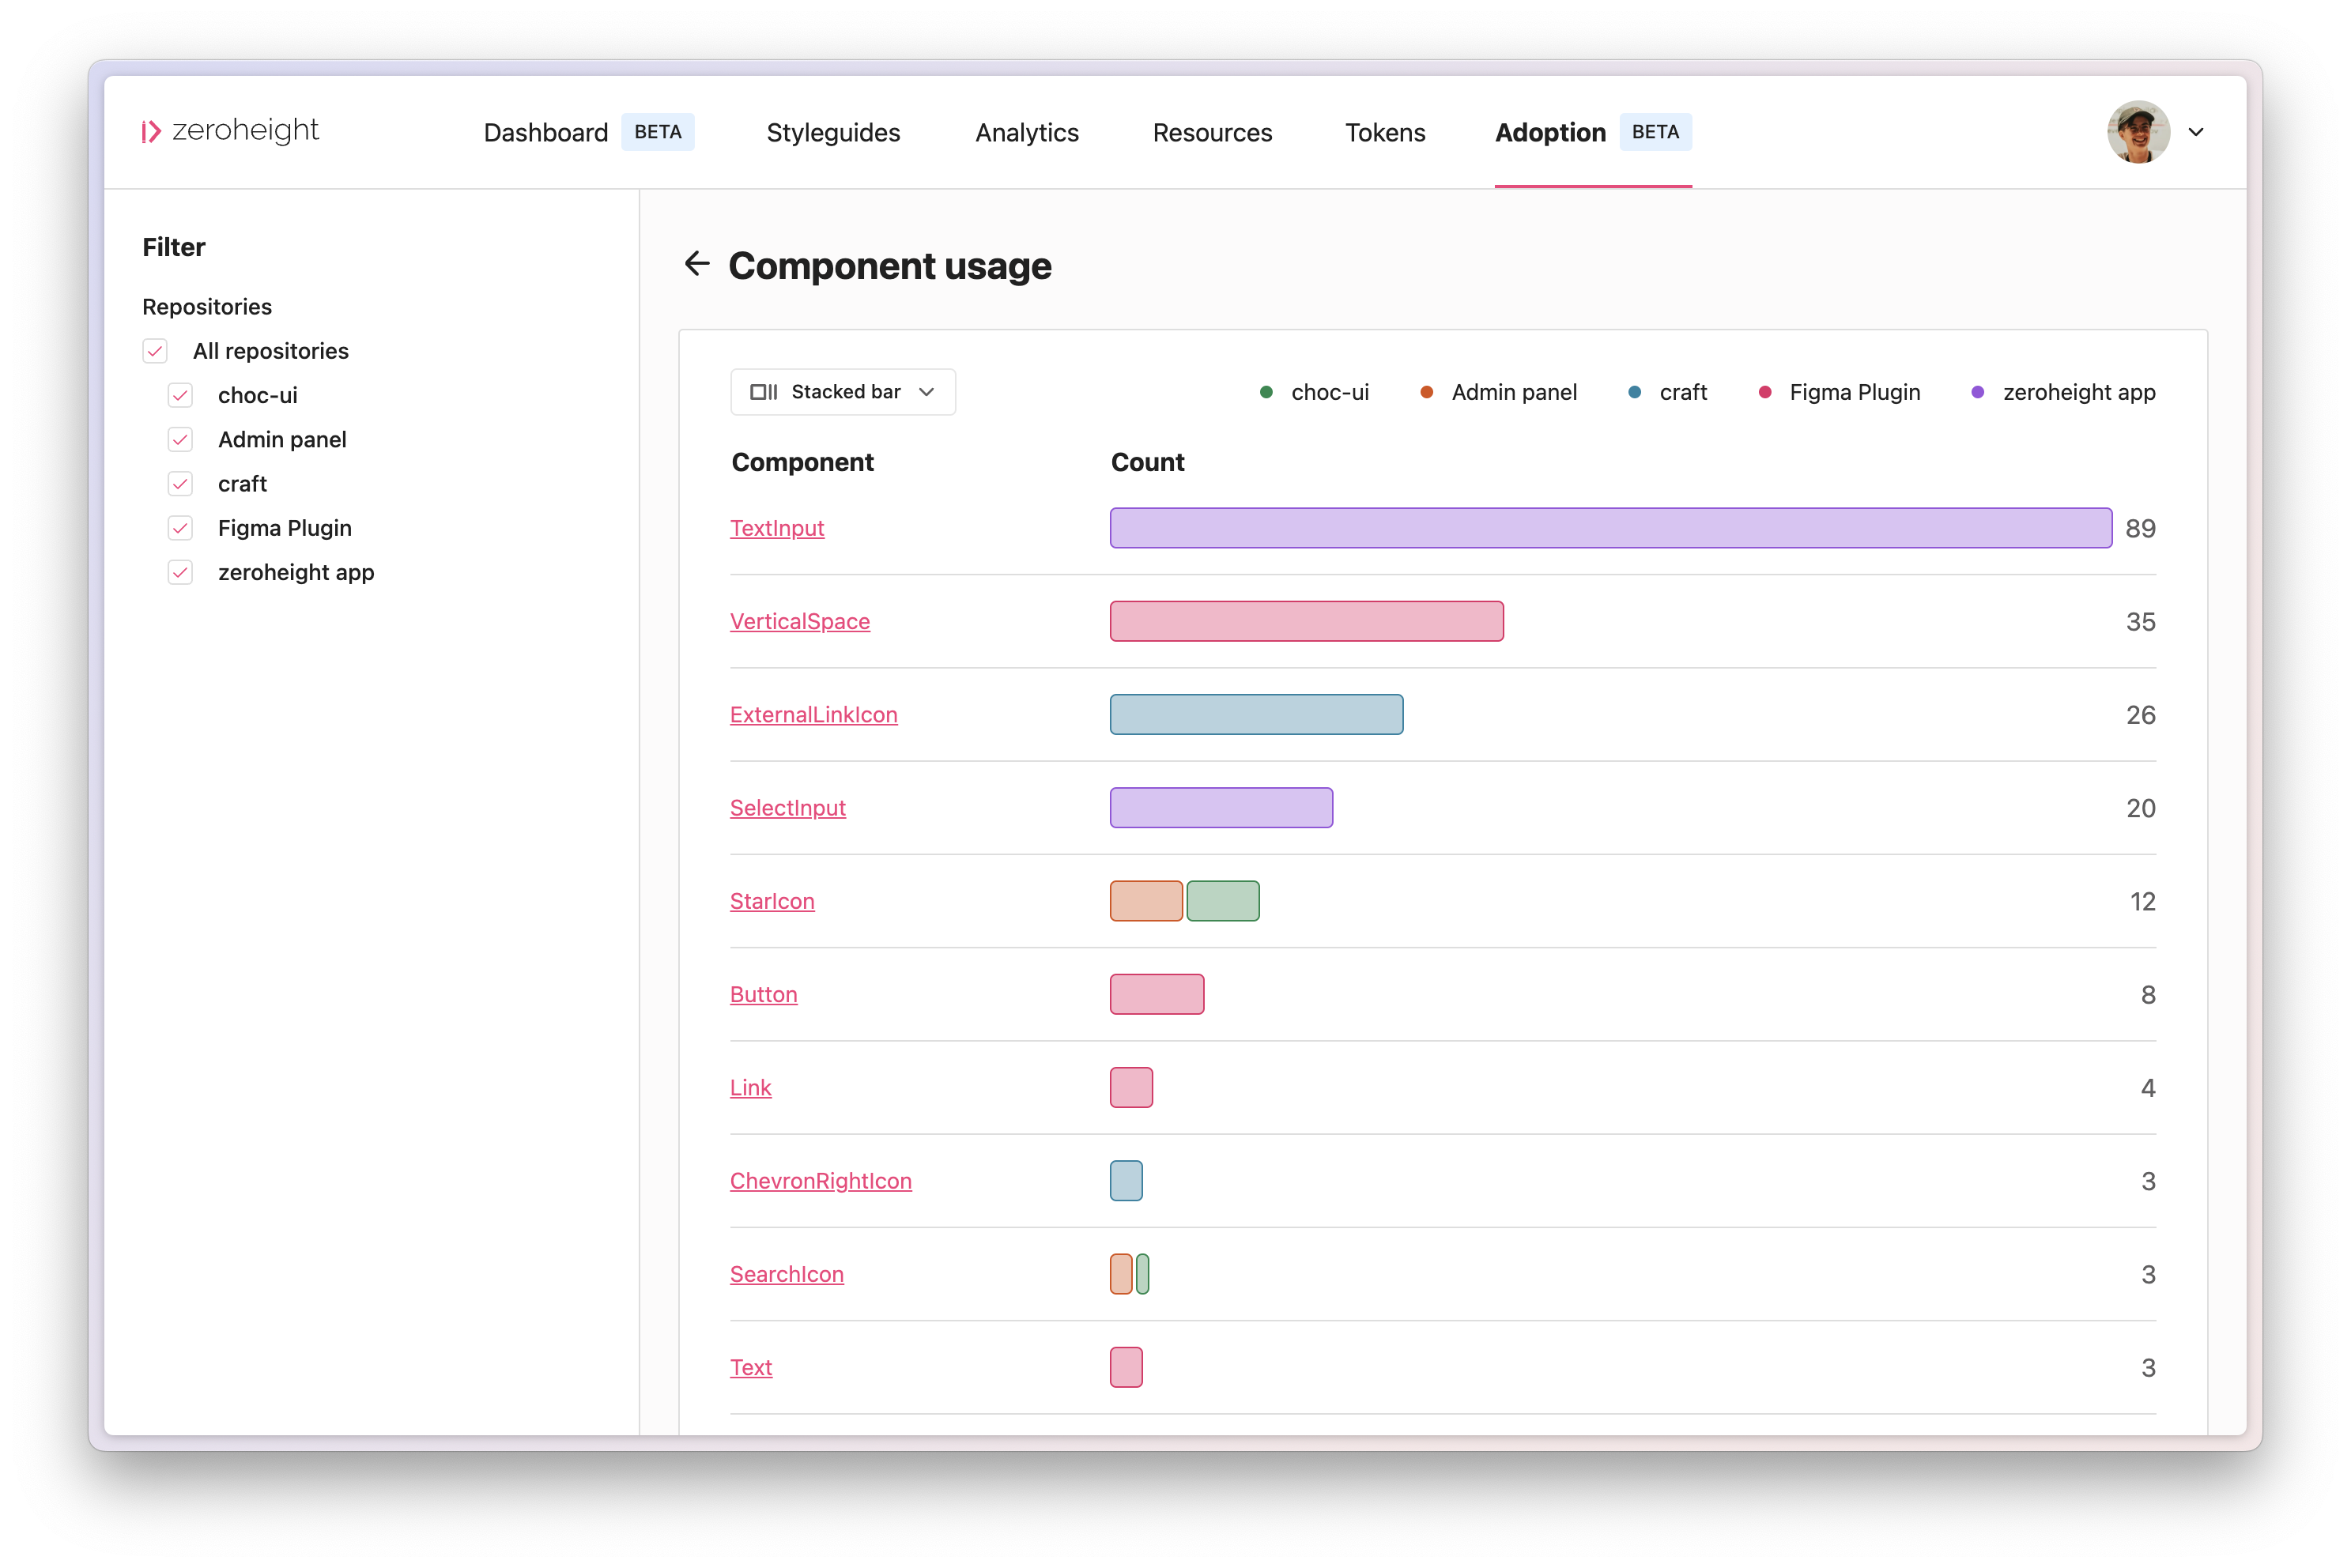Uncheck the choc-ui repository checkbox
This screenshot has height=1568, width=2351.
tap(180, 395)
